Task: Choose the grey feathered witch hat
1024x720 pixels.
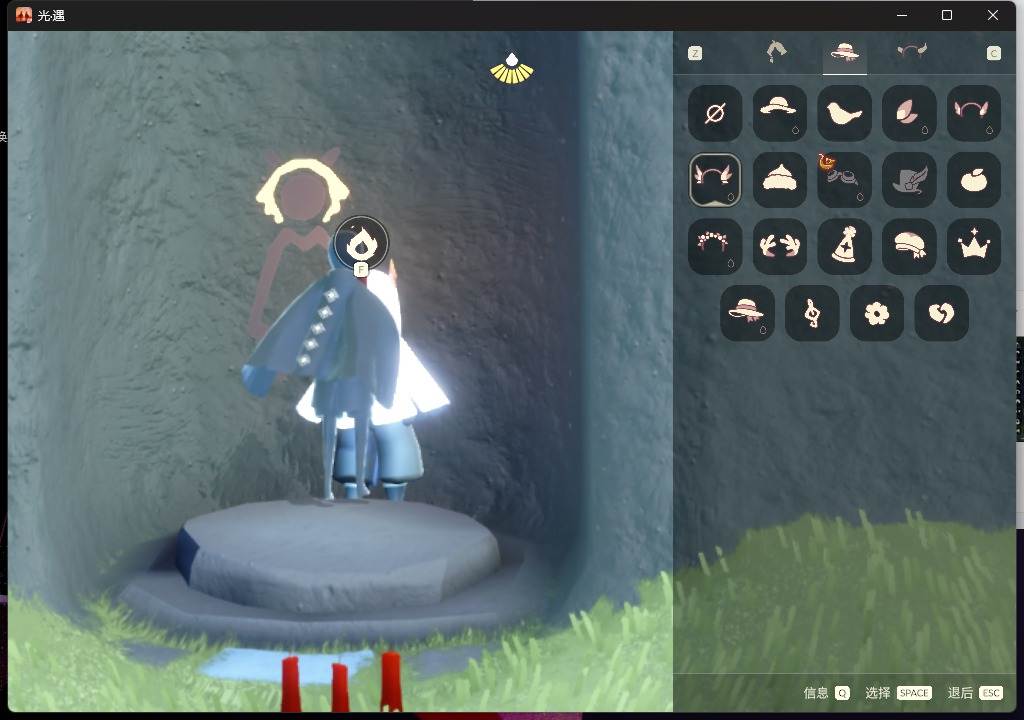Action: pyautogui.click(x=908, y=180)
